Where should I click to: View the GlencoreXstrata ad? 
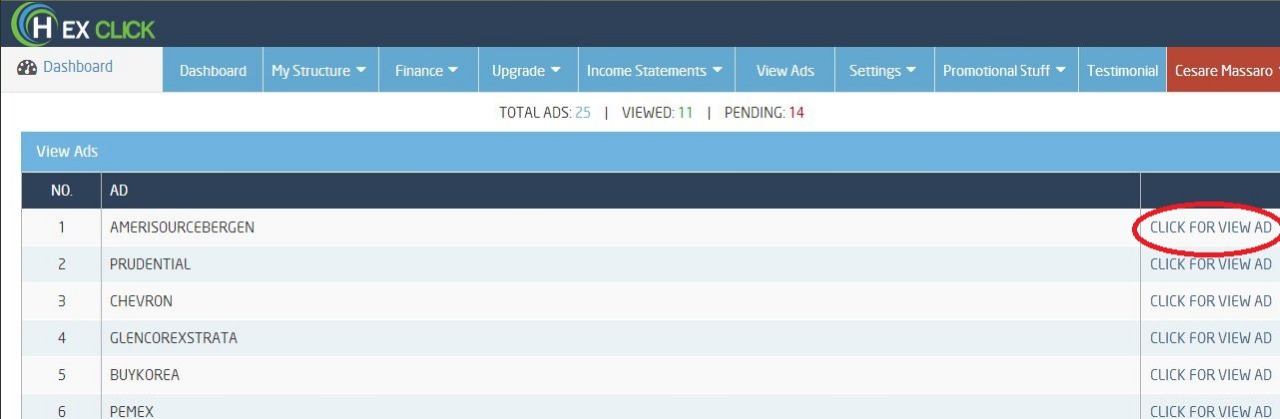[1210, 338]
